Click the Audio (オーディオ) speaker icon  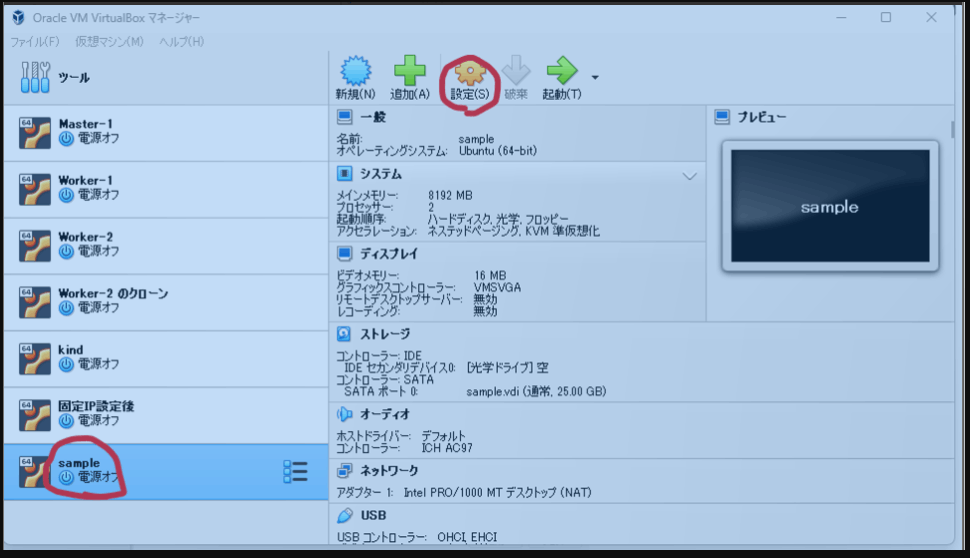345,414
